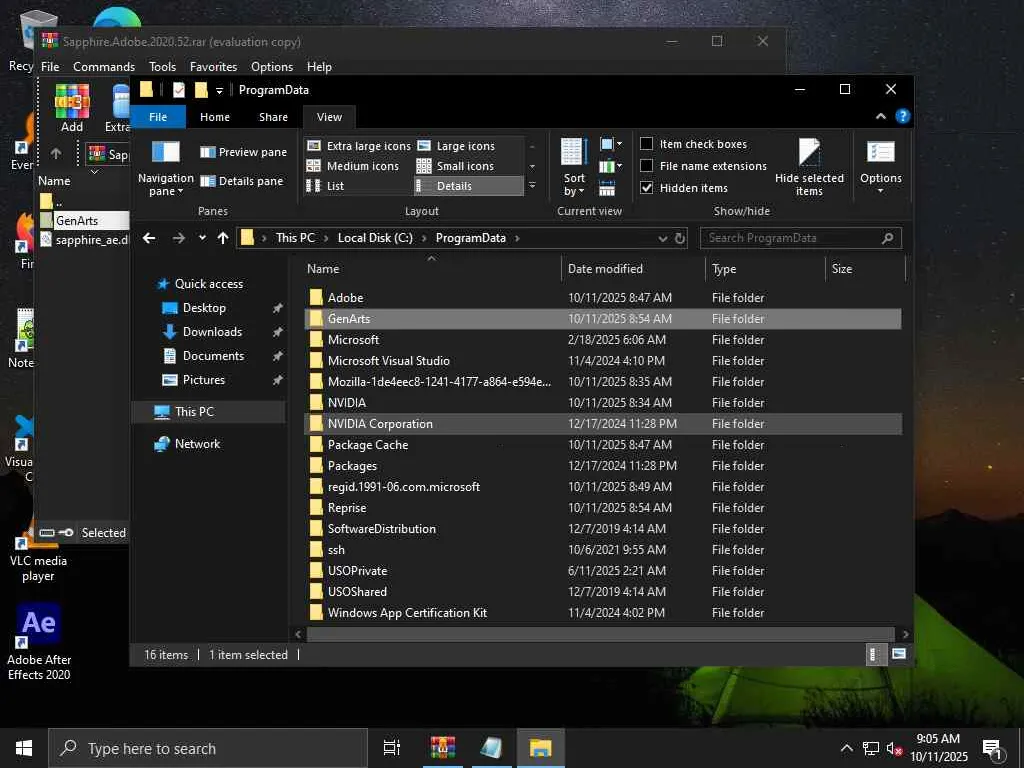Select the Package Cache folder
The width and height of the screenshot is (1024, 768).
coord(603,445)
